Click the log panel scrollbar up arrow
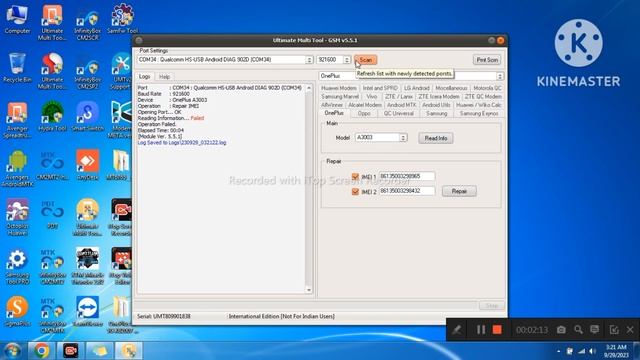This screenshot has height=360, width=640. point(309,88)
